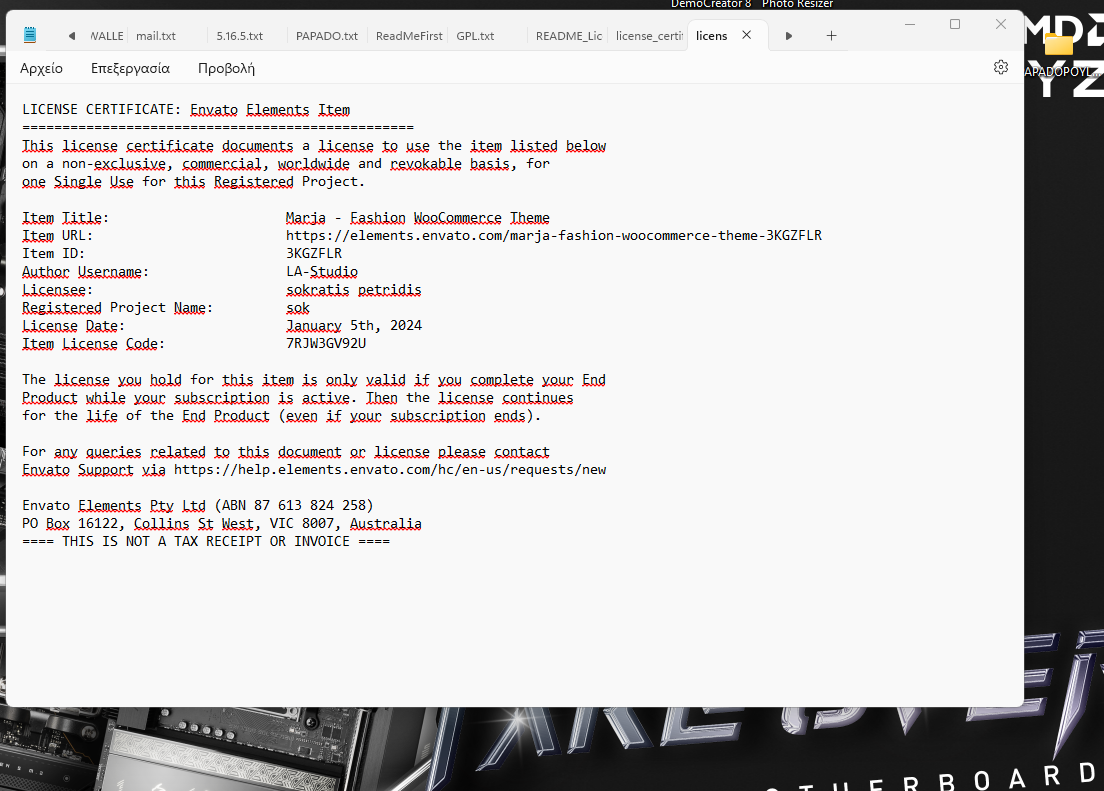Open the Προβολή menu
The image size is (1104, 791).
(x=226, y=68)
